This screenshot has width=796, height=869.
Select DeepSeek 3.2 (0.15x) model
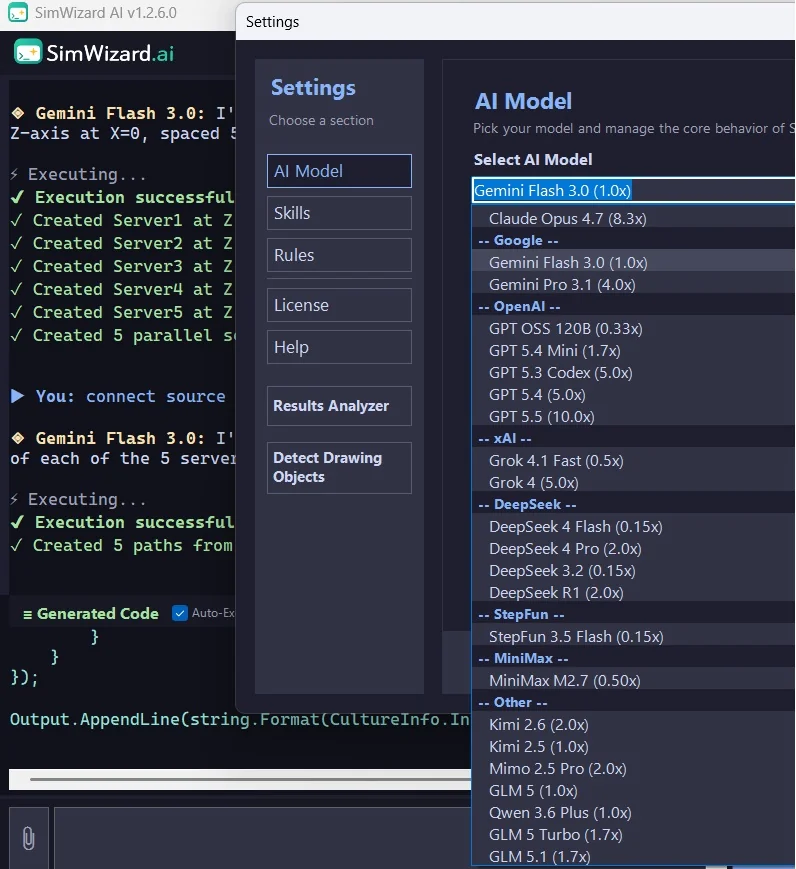click(x=634, y=570)
